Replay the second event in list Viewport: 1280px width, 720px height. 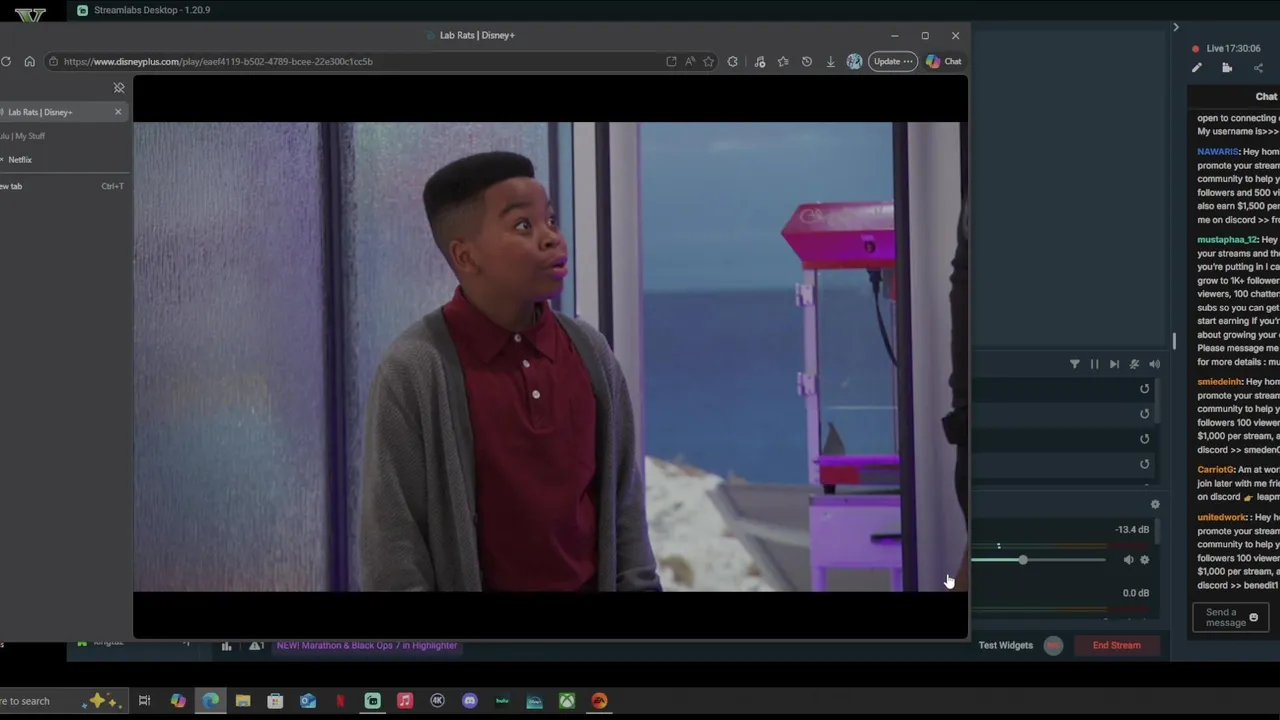point(1145,414)
